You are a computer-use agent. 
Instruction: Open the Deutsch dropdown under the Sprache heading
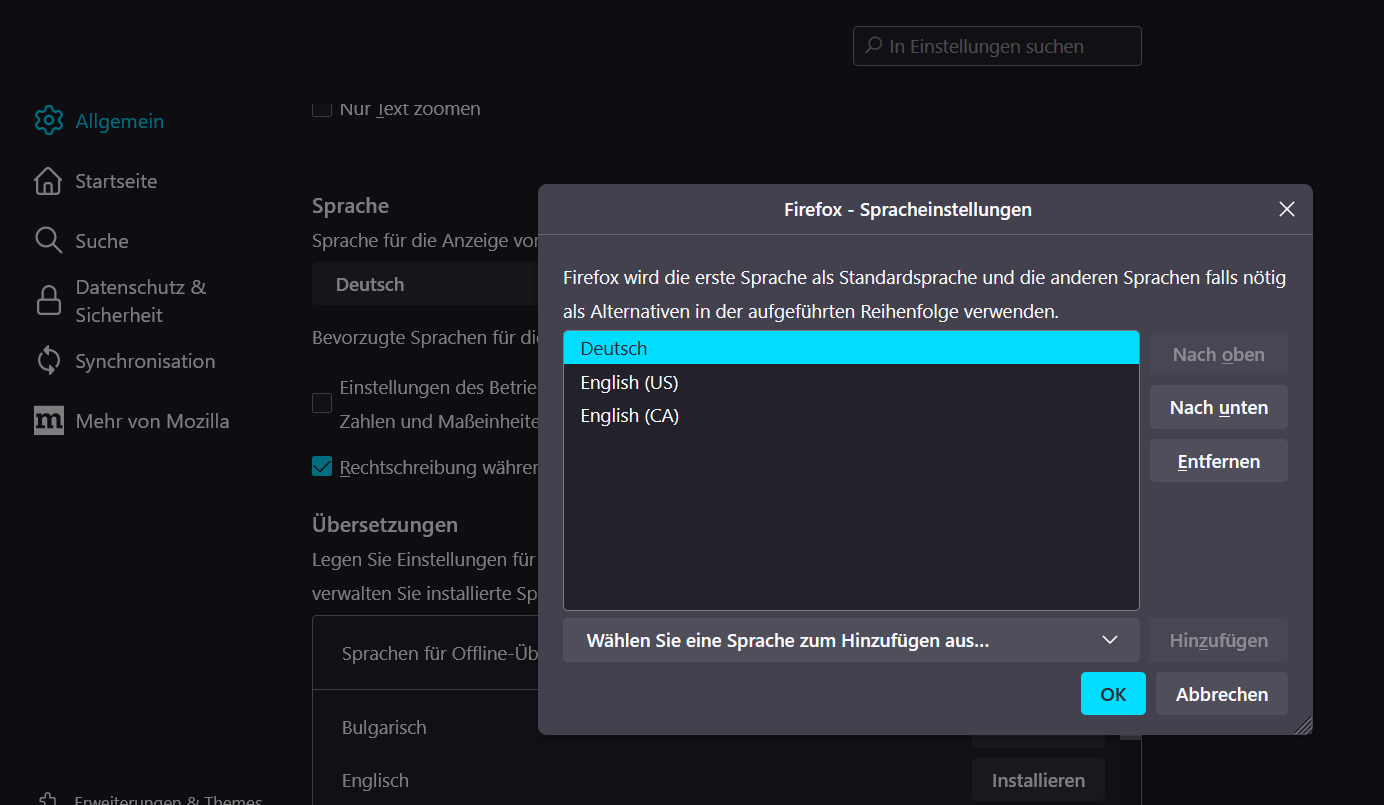tap(426, 285)
